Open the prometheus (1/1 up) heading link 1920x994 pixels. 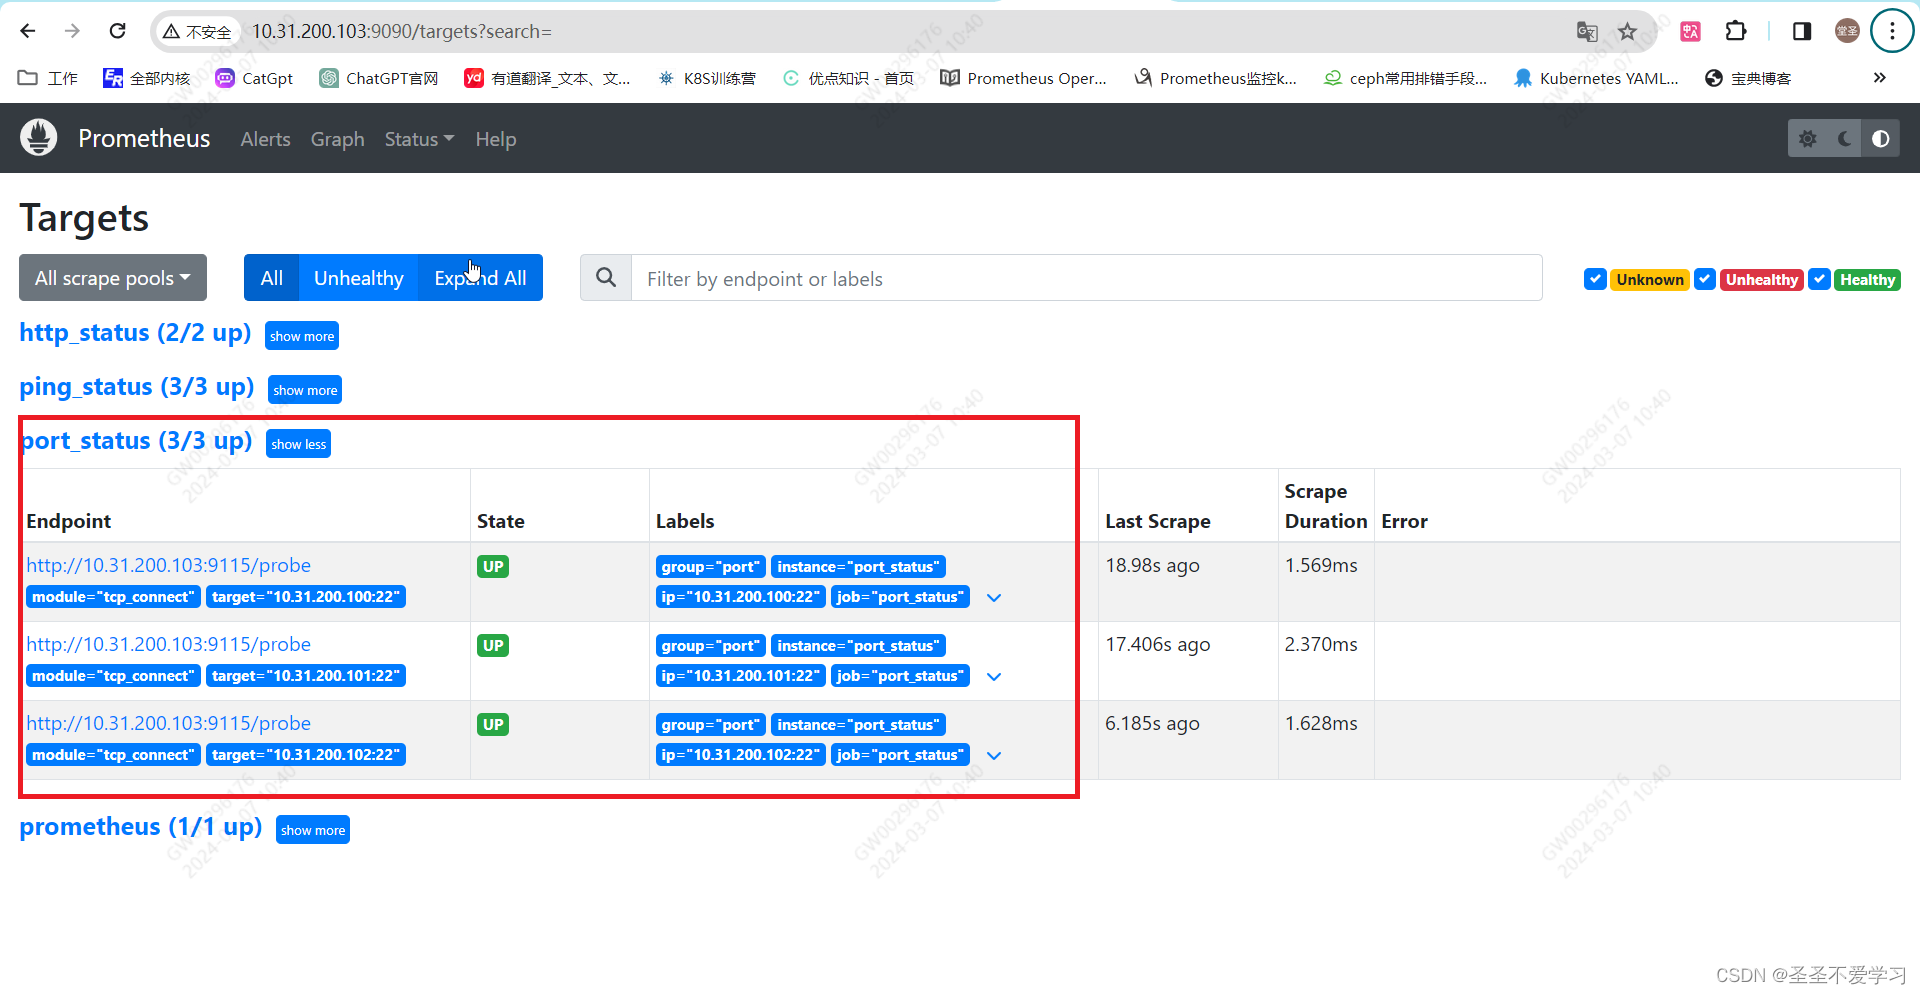click(x=141, y=827)
